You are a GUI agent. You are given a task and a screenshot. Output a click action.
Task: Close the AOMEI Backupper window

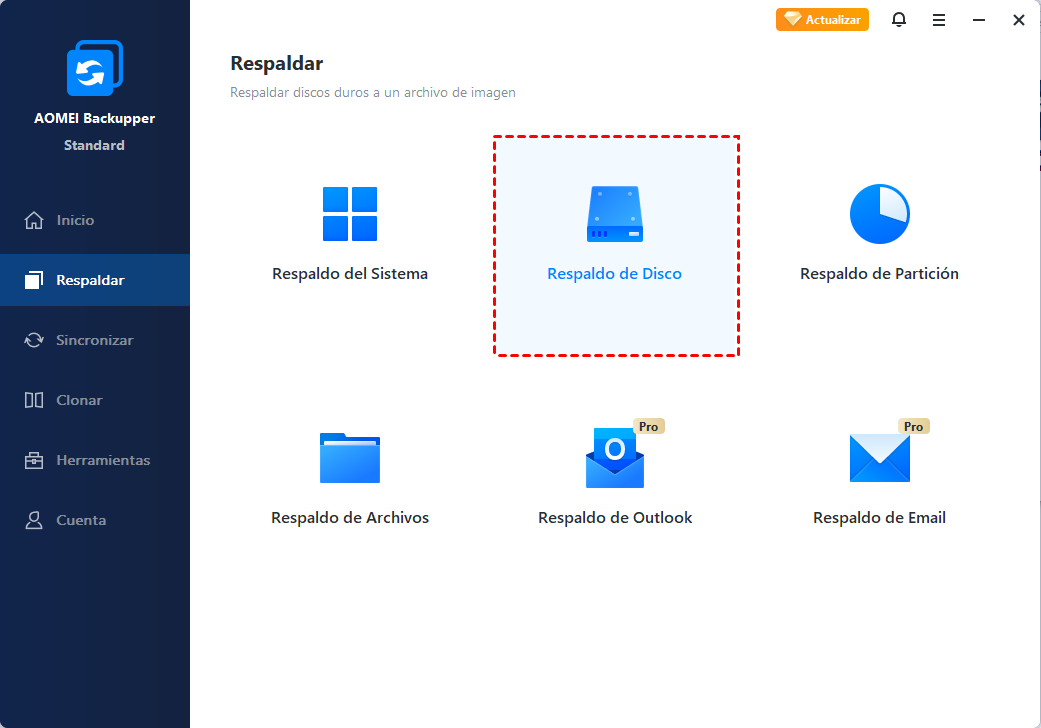pyautogui.click(x=1018, y=20)
